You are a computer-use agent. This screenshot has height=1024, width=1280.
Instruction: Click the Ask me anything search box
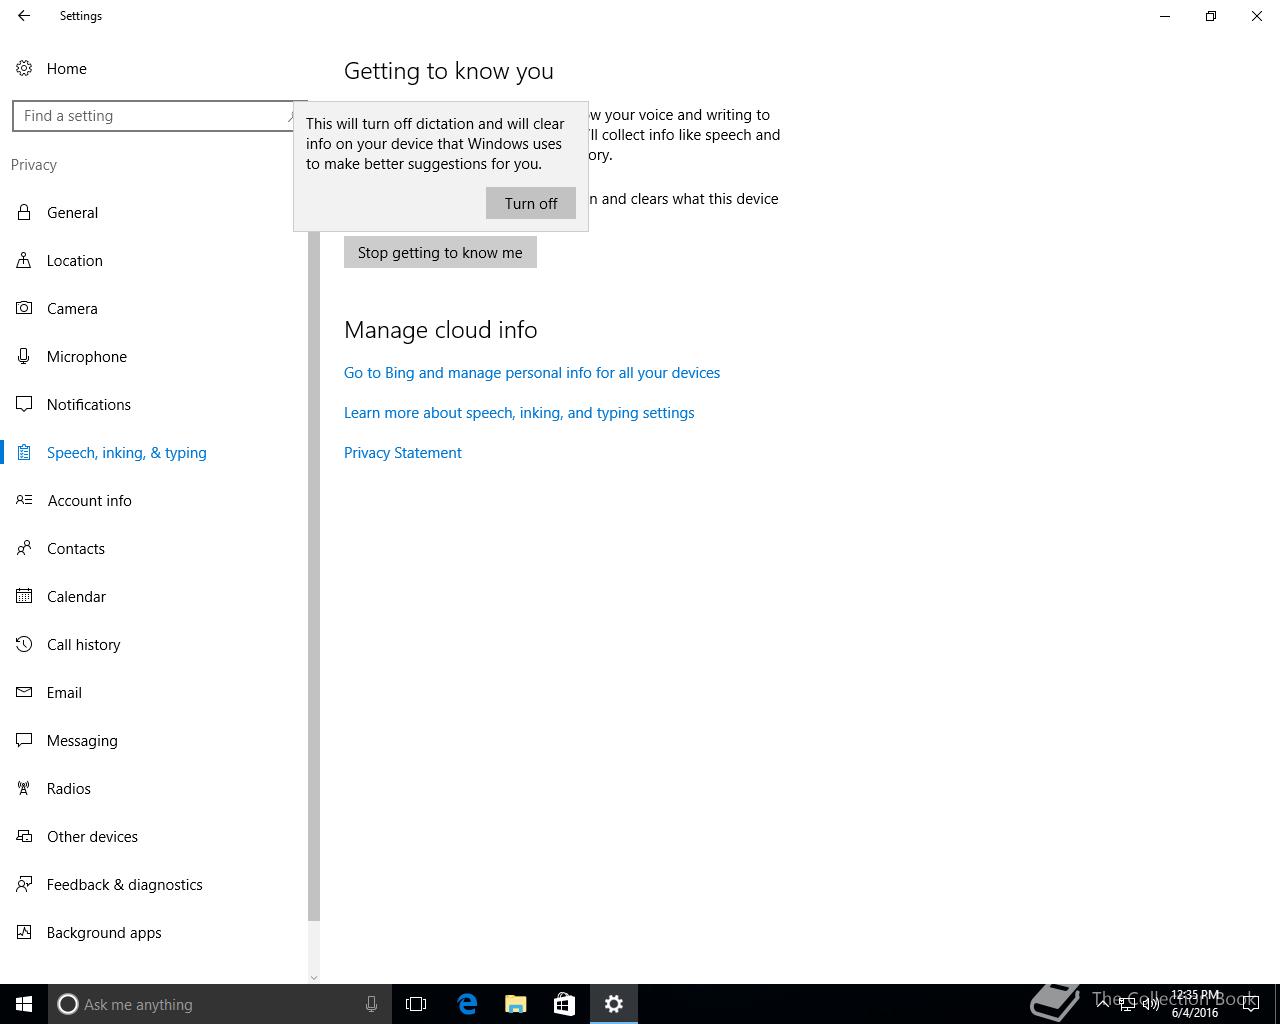pos(218,1004)
